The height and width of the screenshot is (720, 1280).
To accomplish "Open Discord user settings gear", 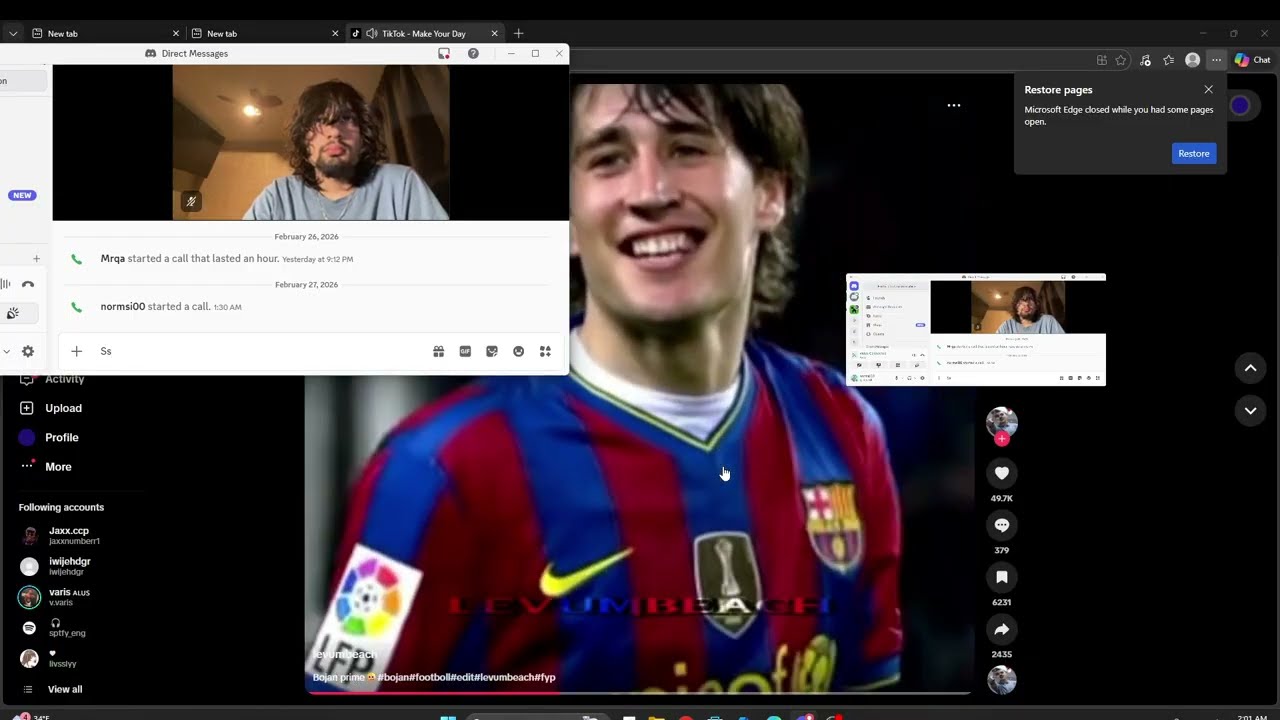I will point(28,351).
